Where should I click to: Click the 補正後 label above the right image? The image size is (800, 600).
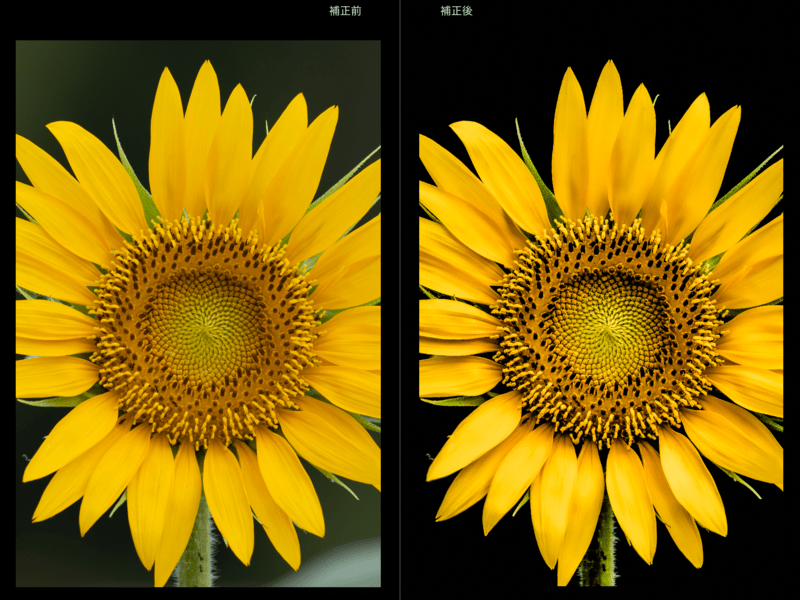pos(456,11)
